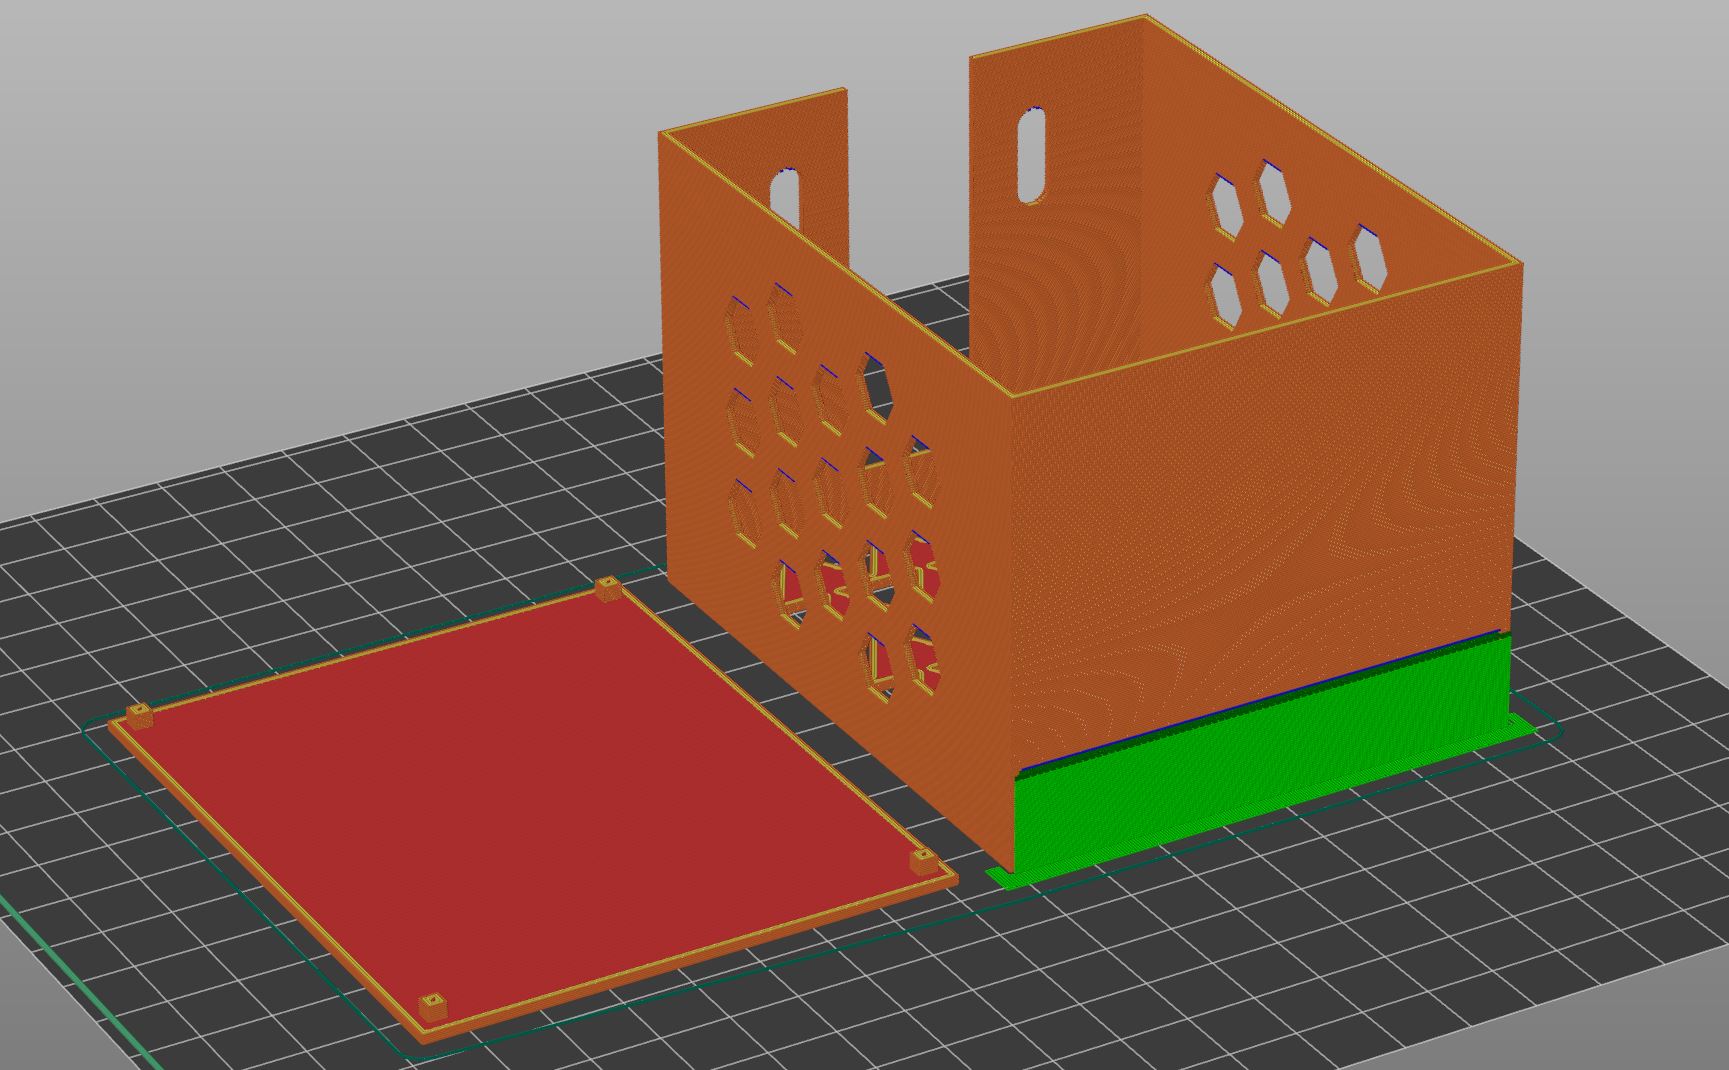Select the lid's farthest back corner post

[607, 588]
